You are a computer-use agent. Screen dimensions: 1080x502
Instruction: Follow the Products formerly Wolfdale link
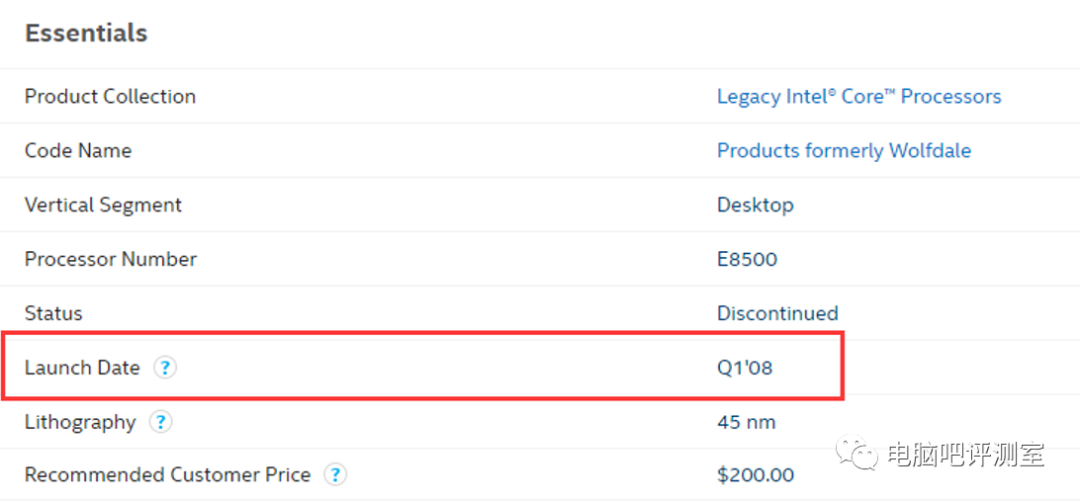point(843,151)
